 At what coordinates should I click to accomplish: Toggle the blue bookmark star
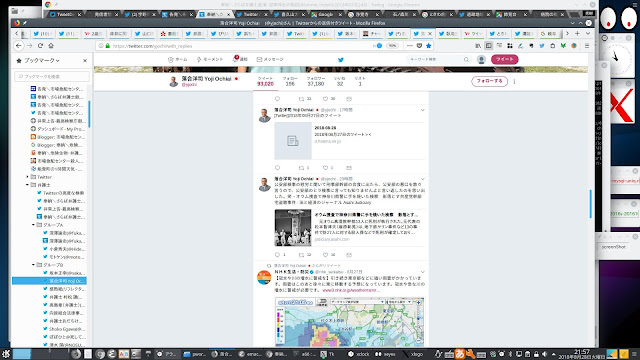point(429,46)
